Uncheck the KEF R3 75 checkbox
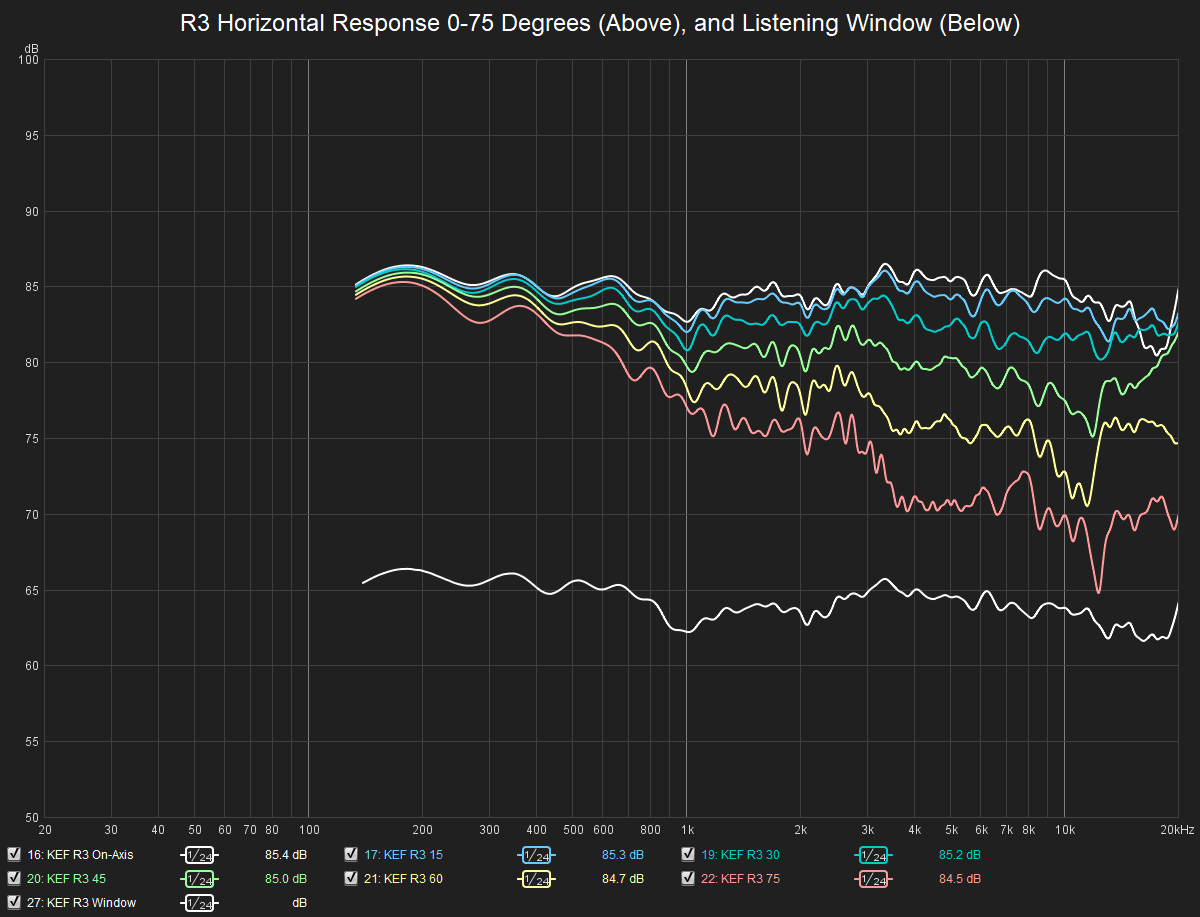 [688, 878]
